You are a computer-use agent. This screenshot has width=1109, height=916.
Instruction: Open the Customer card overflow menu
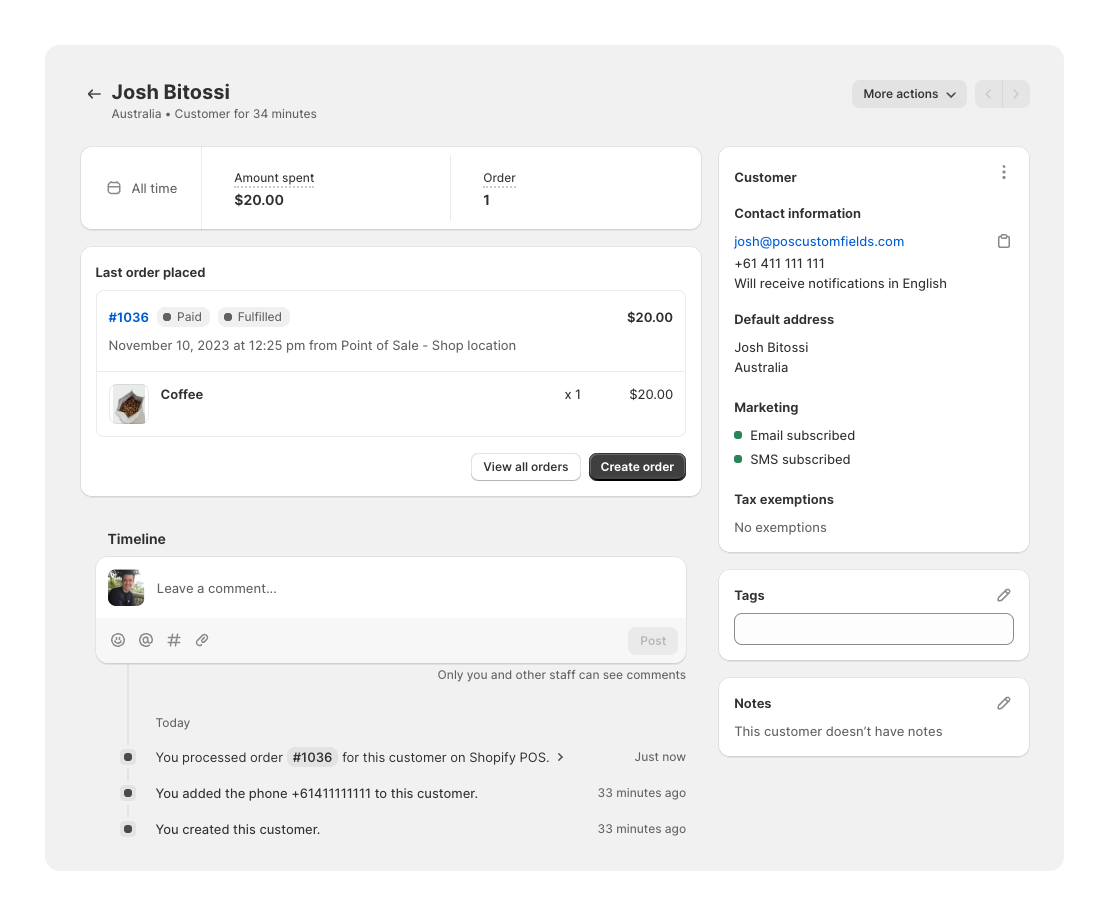coord(1004,172)
